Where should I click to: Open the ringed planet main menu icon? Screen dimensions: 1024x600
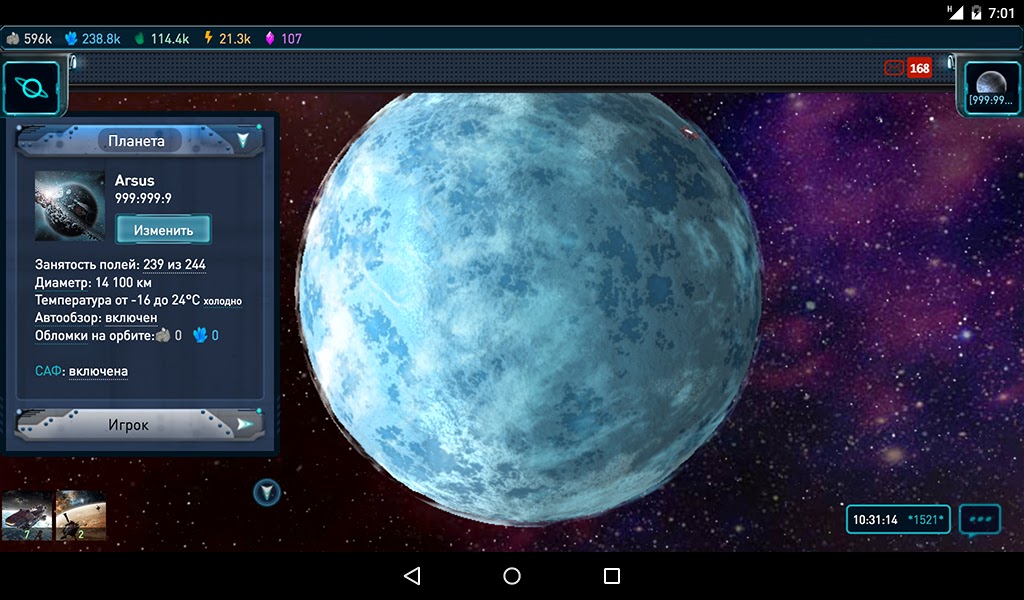(x=30, y=88)
